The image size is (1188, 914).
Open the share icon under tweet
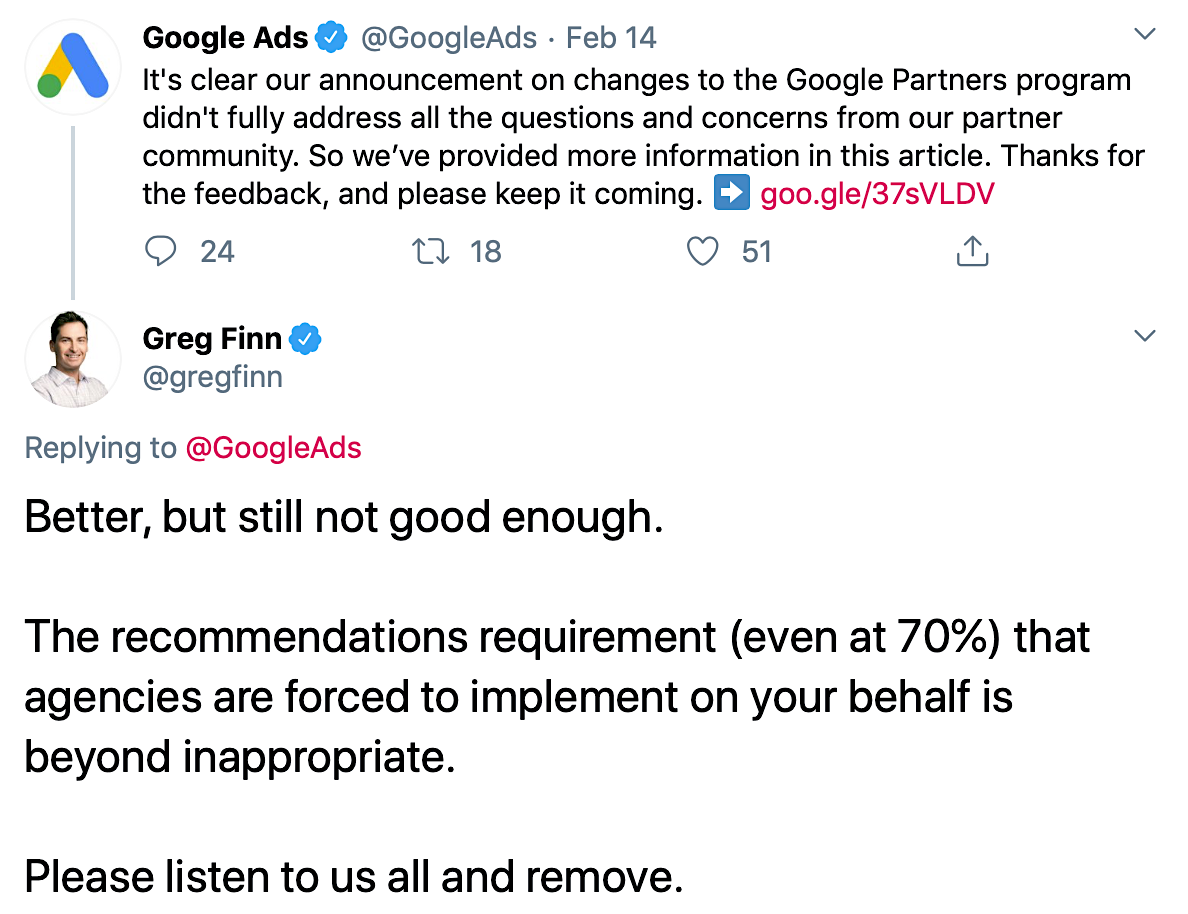pos(973,251)
